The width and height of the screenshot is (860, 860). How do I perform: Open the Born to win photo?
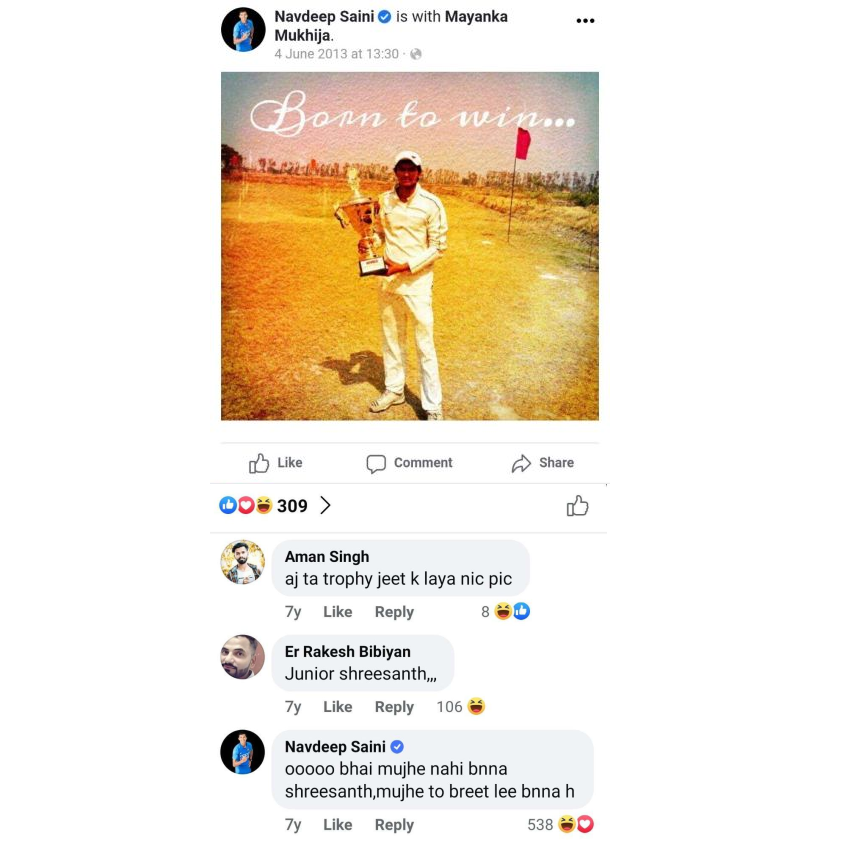coord(410,246)
